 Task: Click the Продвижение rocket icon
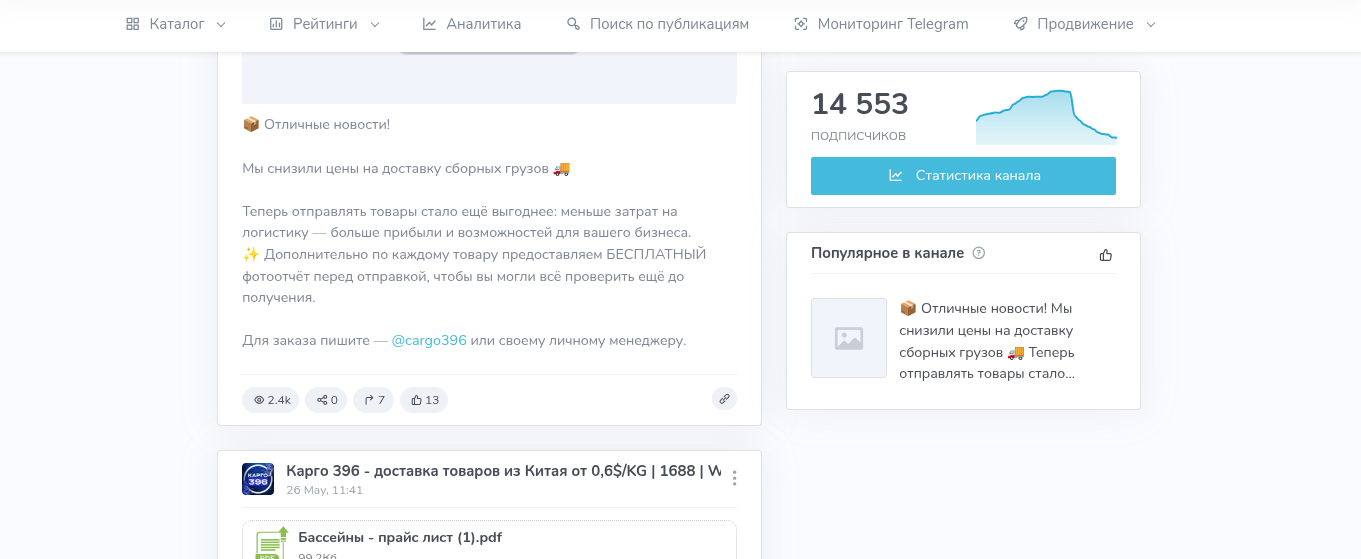click(1020, 24)
